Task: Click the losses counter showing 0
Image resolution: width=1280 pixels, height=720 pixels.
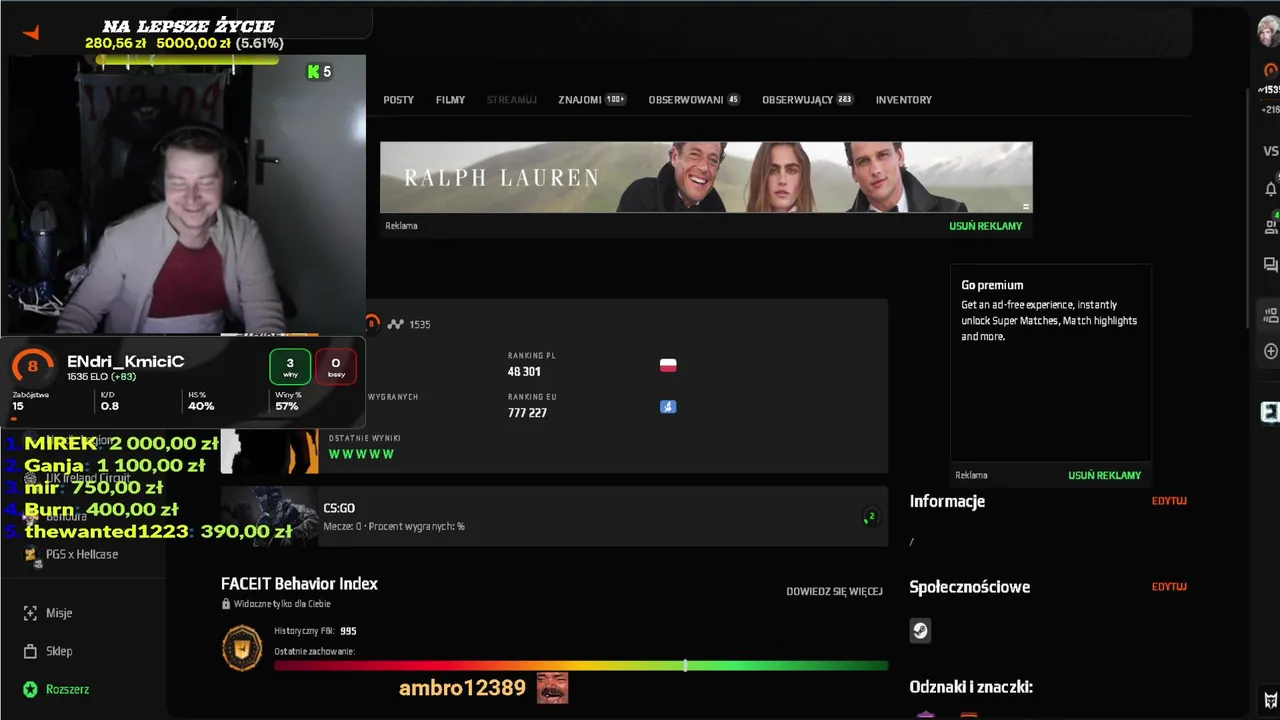Action: (x=336, y=367)
